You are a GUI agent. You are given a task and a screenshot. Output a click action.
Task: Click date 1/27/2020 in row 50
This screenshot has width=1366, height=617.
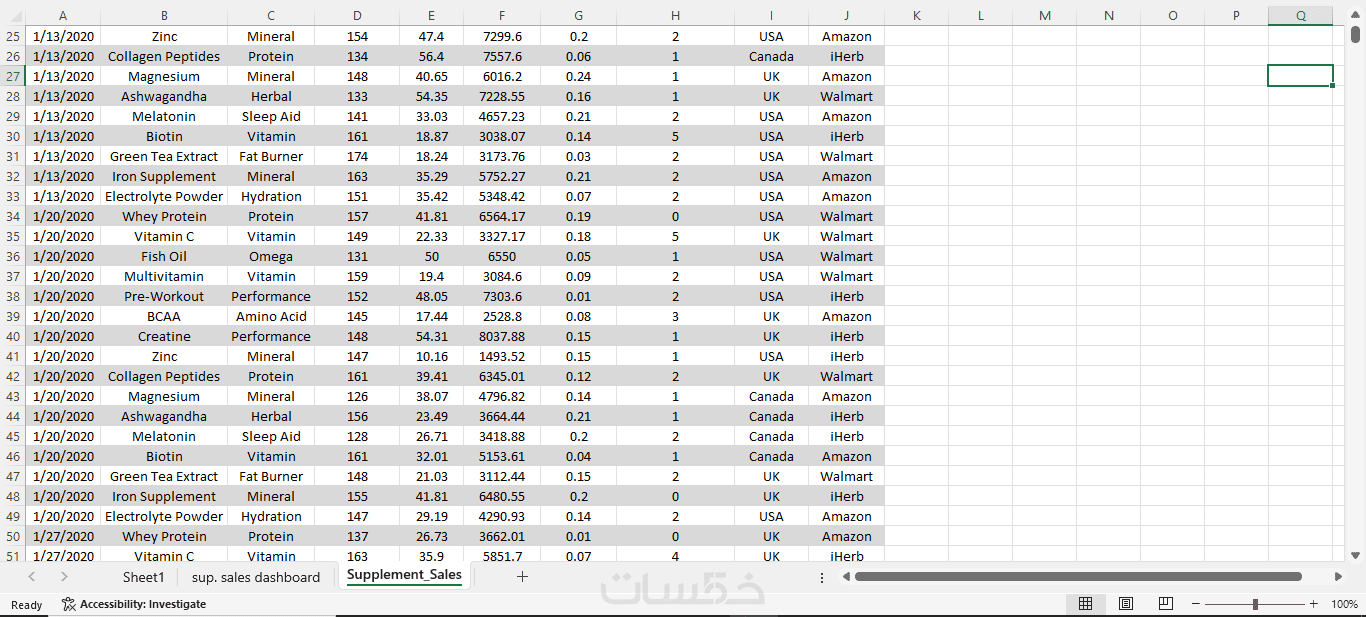63,536
